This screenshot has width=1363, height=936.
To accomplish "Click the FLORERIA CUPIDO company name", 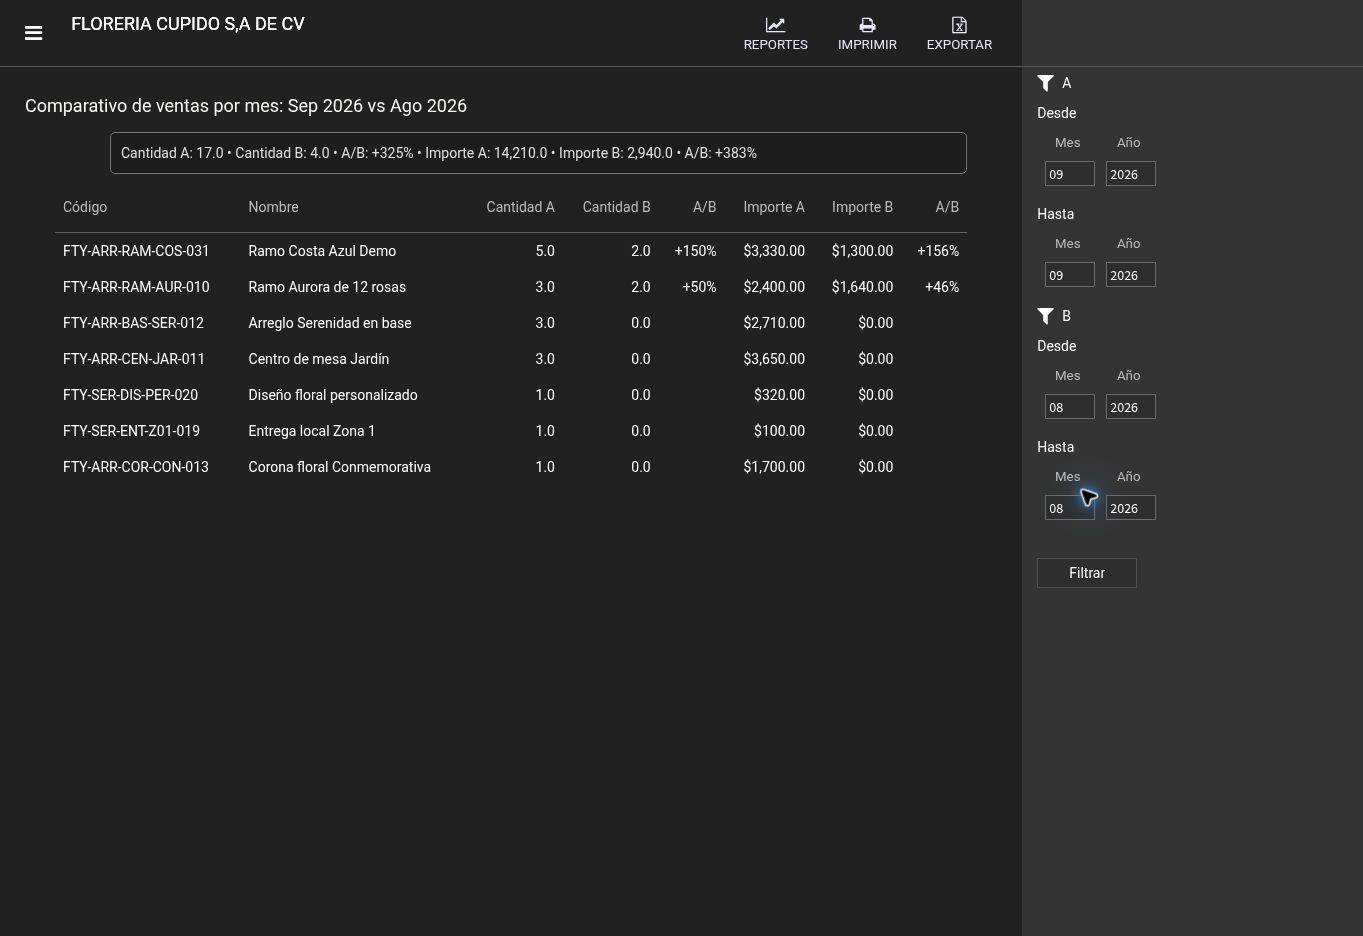I will (x=188, y=24).
